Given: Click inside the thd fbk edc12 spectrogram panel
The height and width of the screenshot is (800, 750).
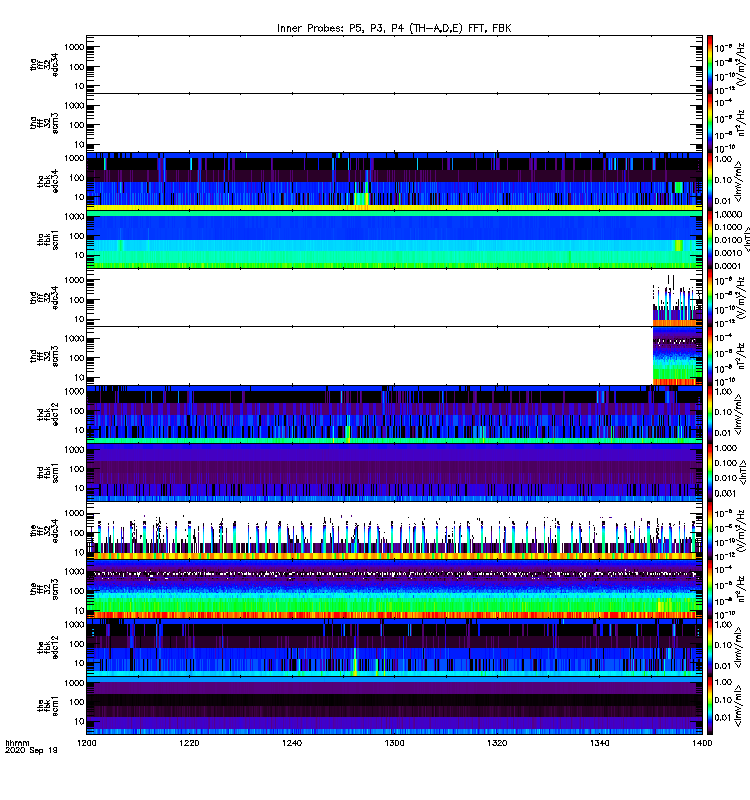Looking at the screenshot, I should click(x=394, y=414).
